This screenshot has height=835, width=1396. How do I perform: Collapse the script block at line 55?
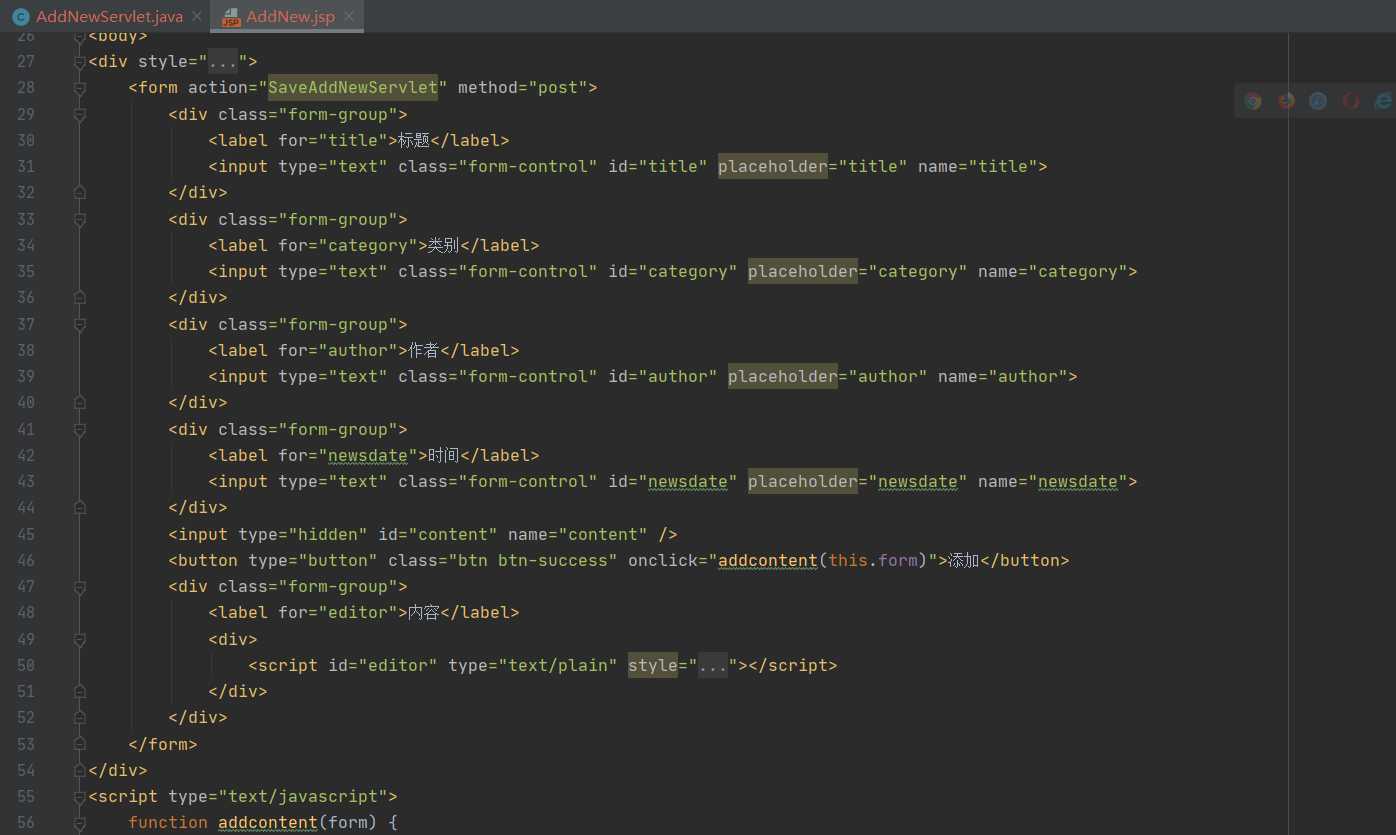(80, 796)
